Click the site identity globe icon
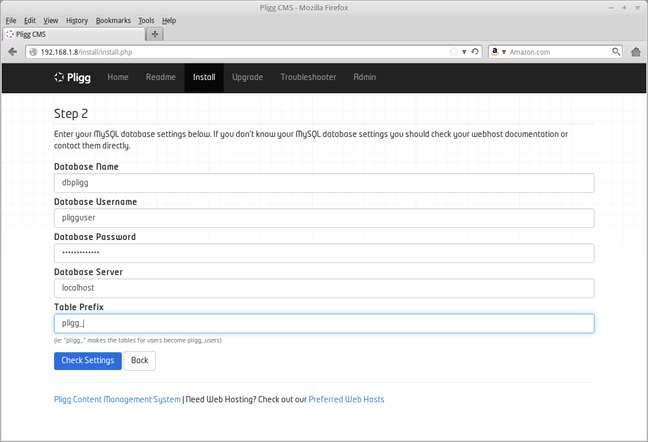Screen dimensions: 648x442 pos(33,52)
